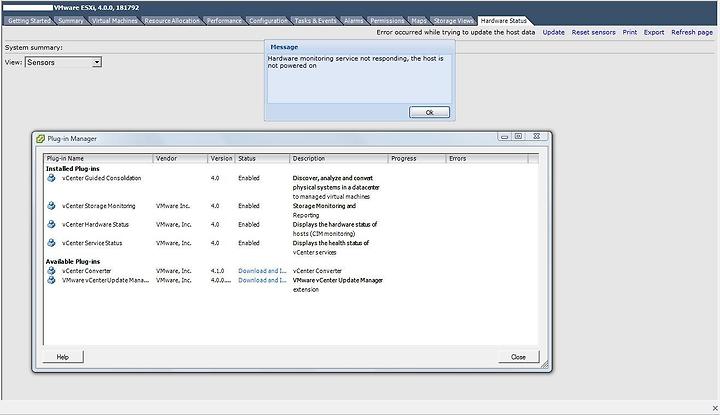720x415 pixels.
Task: Click version 4.1.0 of vCenter Converter
Action: (x=217, y=271)
